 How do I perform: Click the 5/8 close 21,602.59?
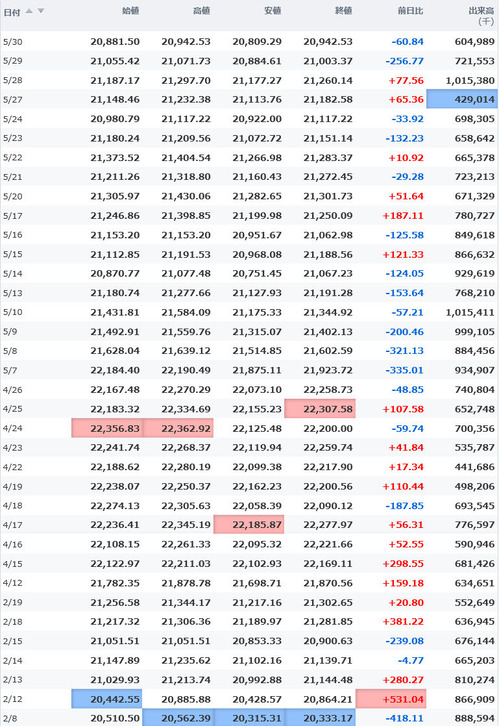pos(328,351)
